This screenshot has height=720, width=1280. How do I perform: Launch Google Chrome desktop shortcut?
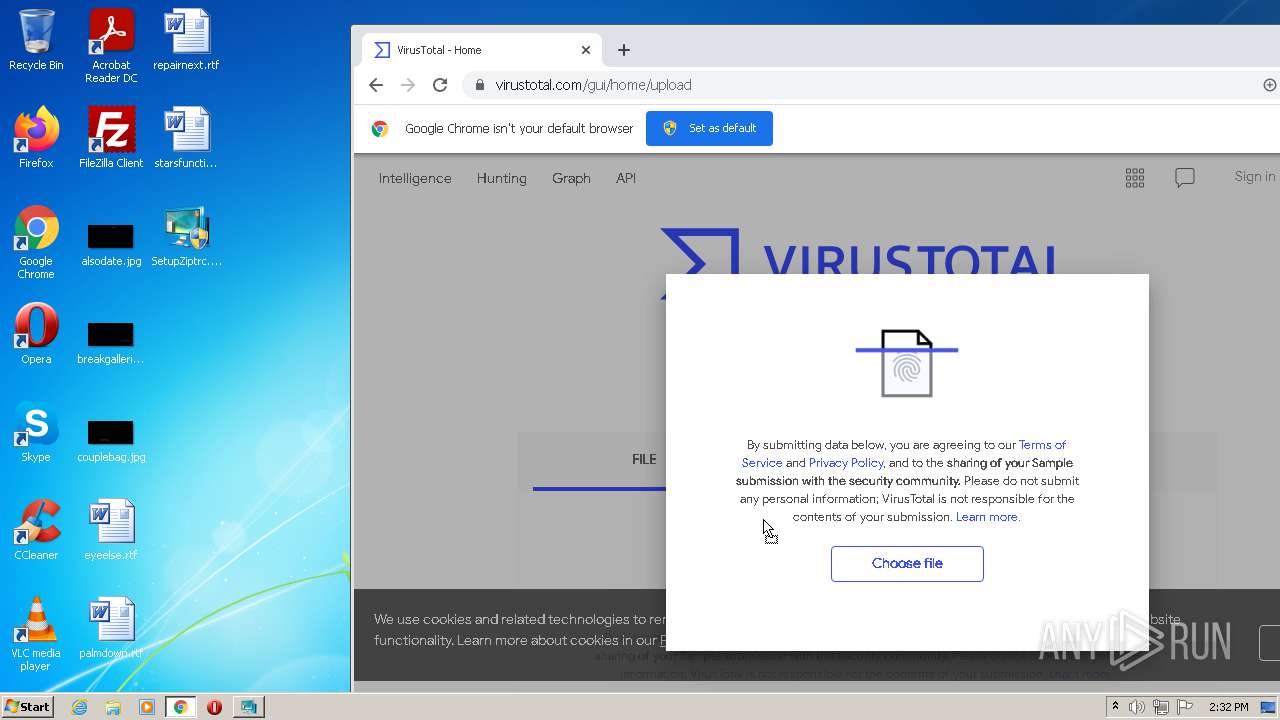(x=36, y=242)
